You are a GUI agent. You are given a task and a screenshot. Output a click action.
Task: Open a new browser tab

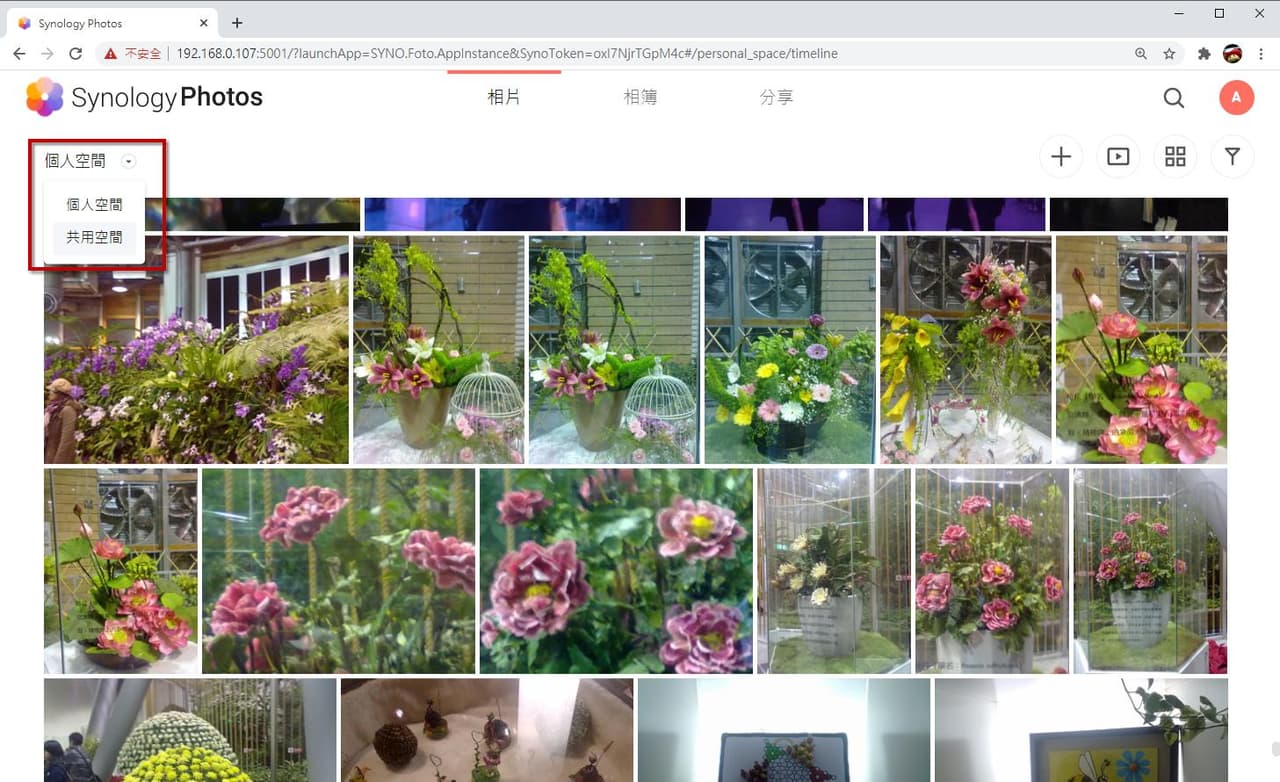[237, 22]
